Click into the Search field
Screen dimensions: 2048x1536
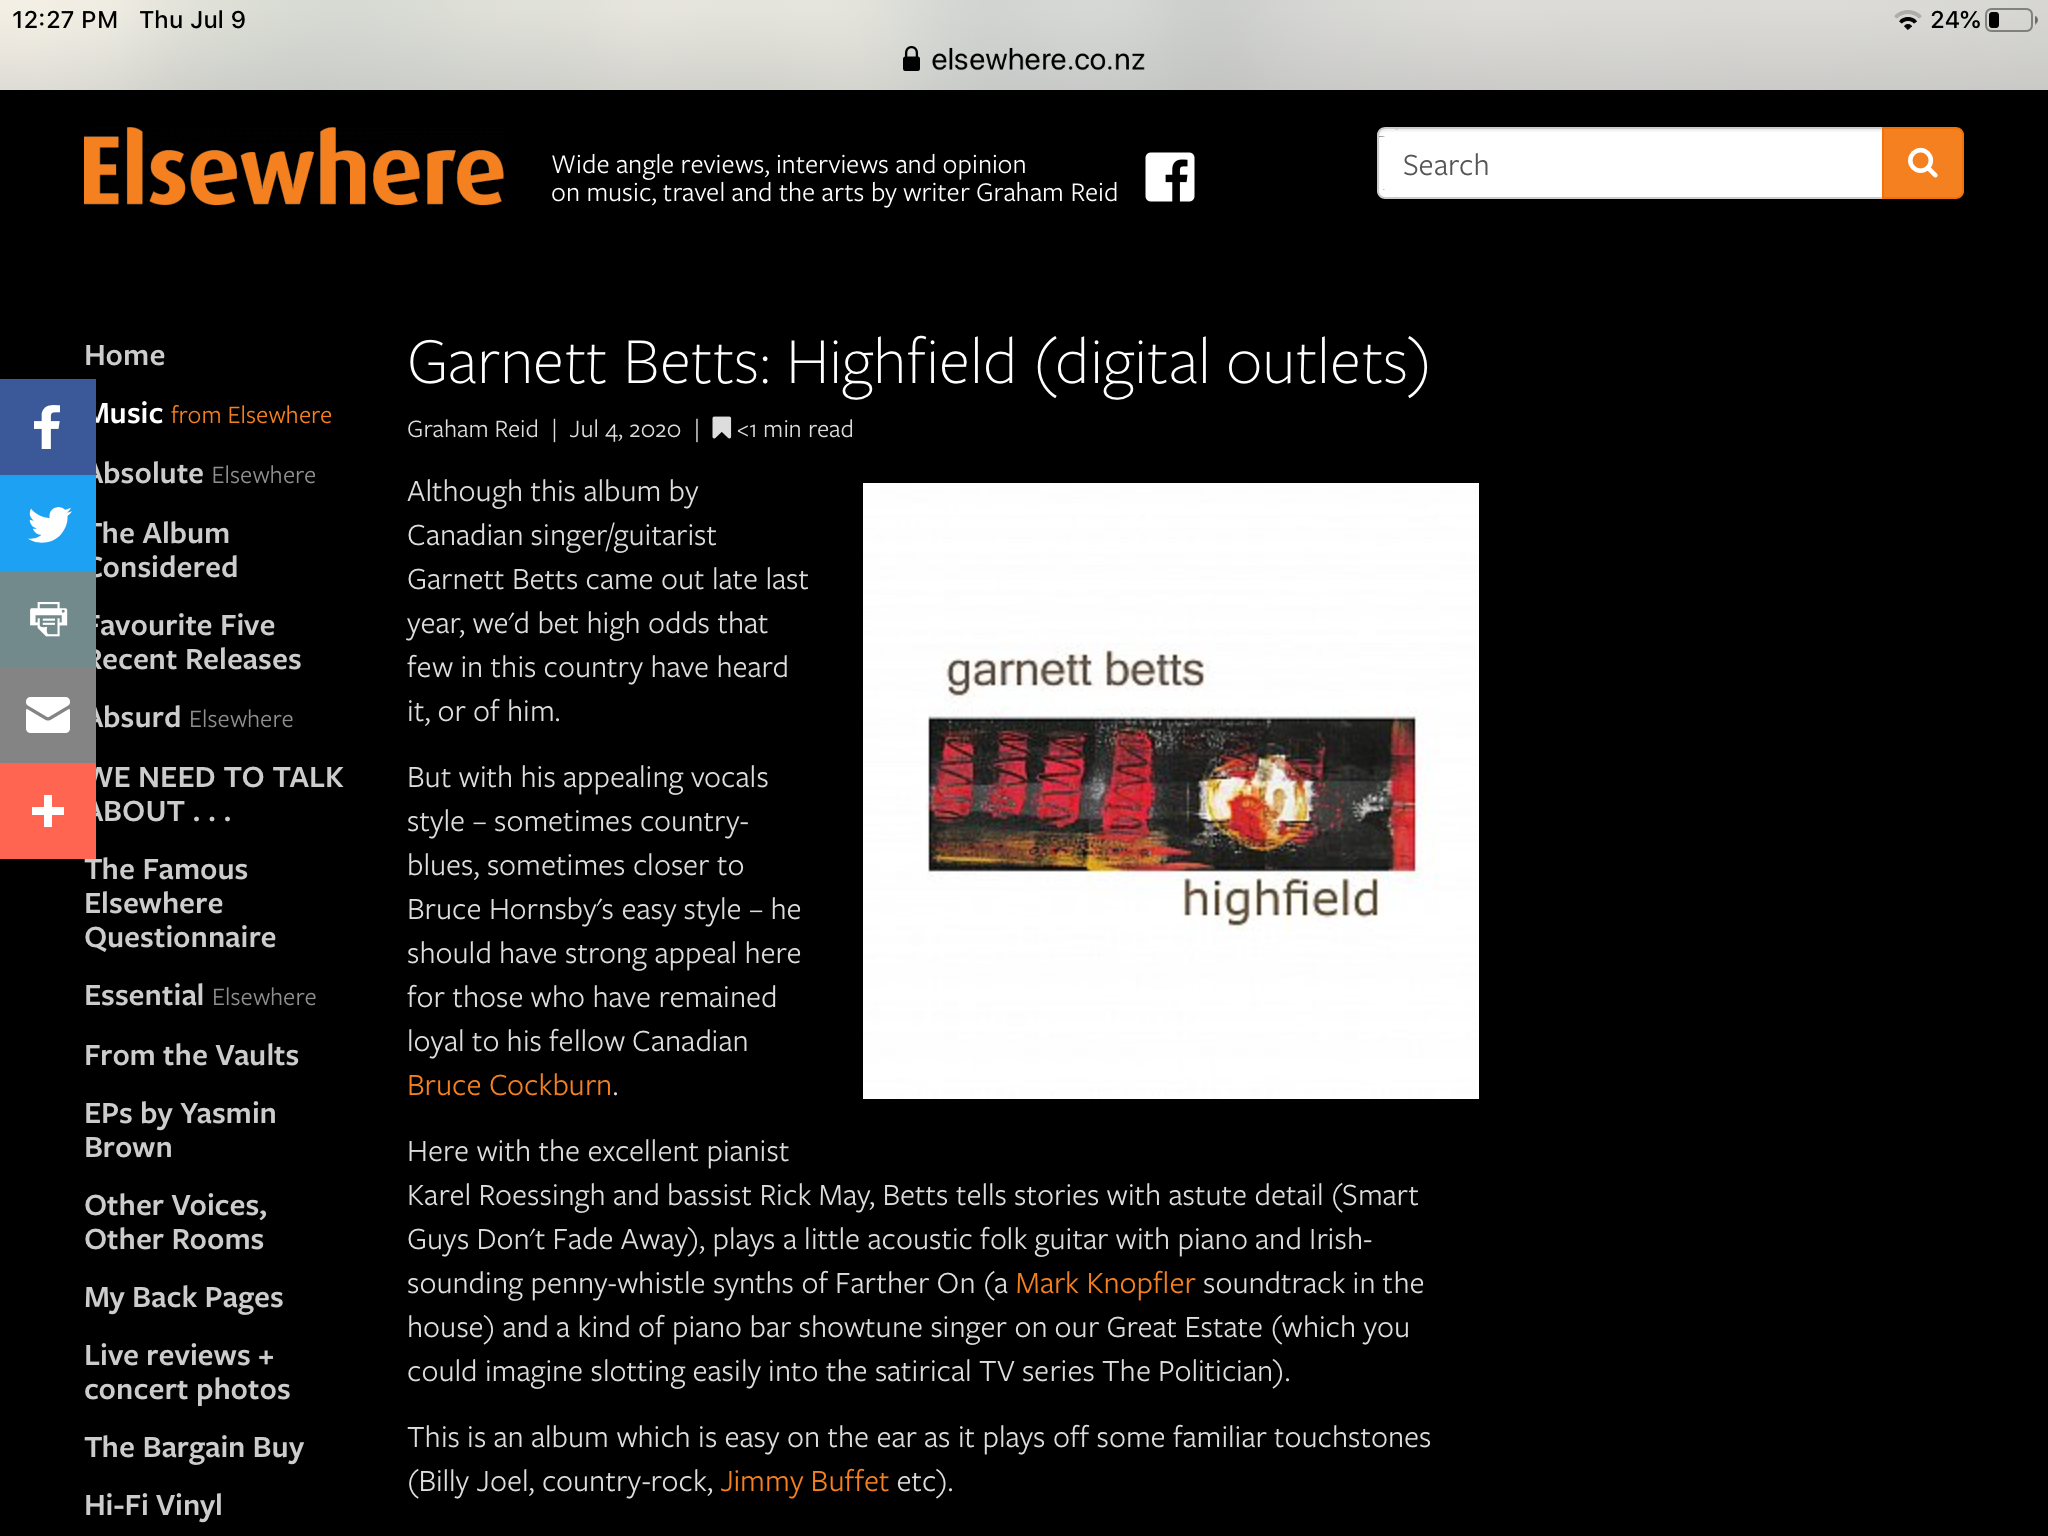coord(1629,164)
